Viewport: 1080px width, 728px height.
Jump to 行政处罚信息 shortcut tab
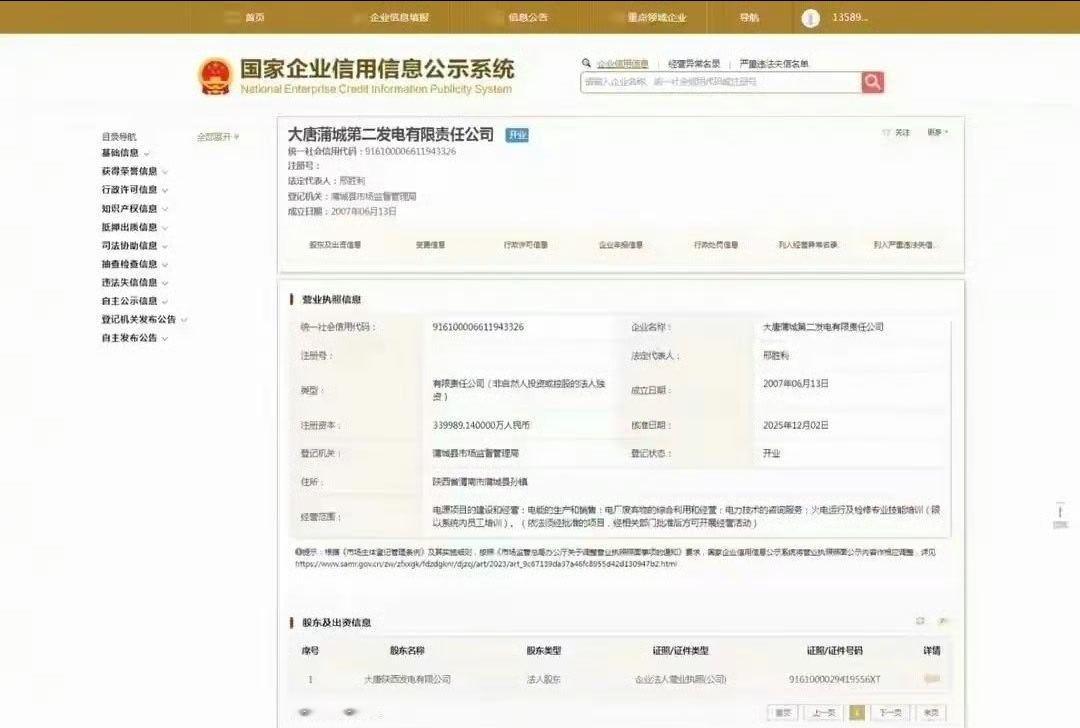tap(716, 245)
